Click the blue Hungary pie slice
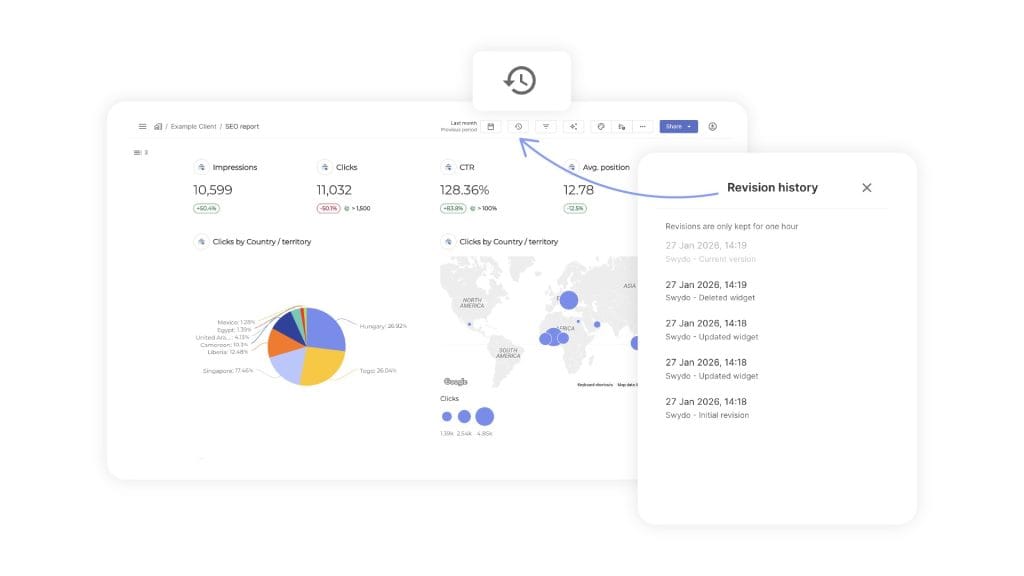 click(x=327, y=327)
